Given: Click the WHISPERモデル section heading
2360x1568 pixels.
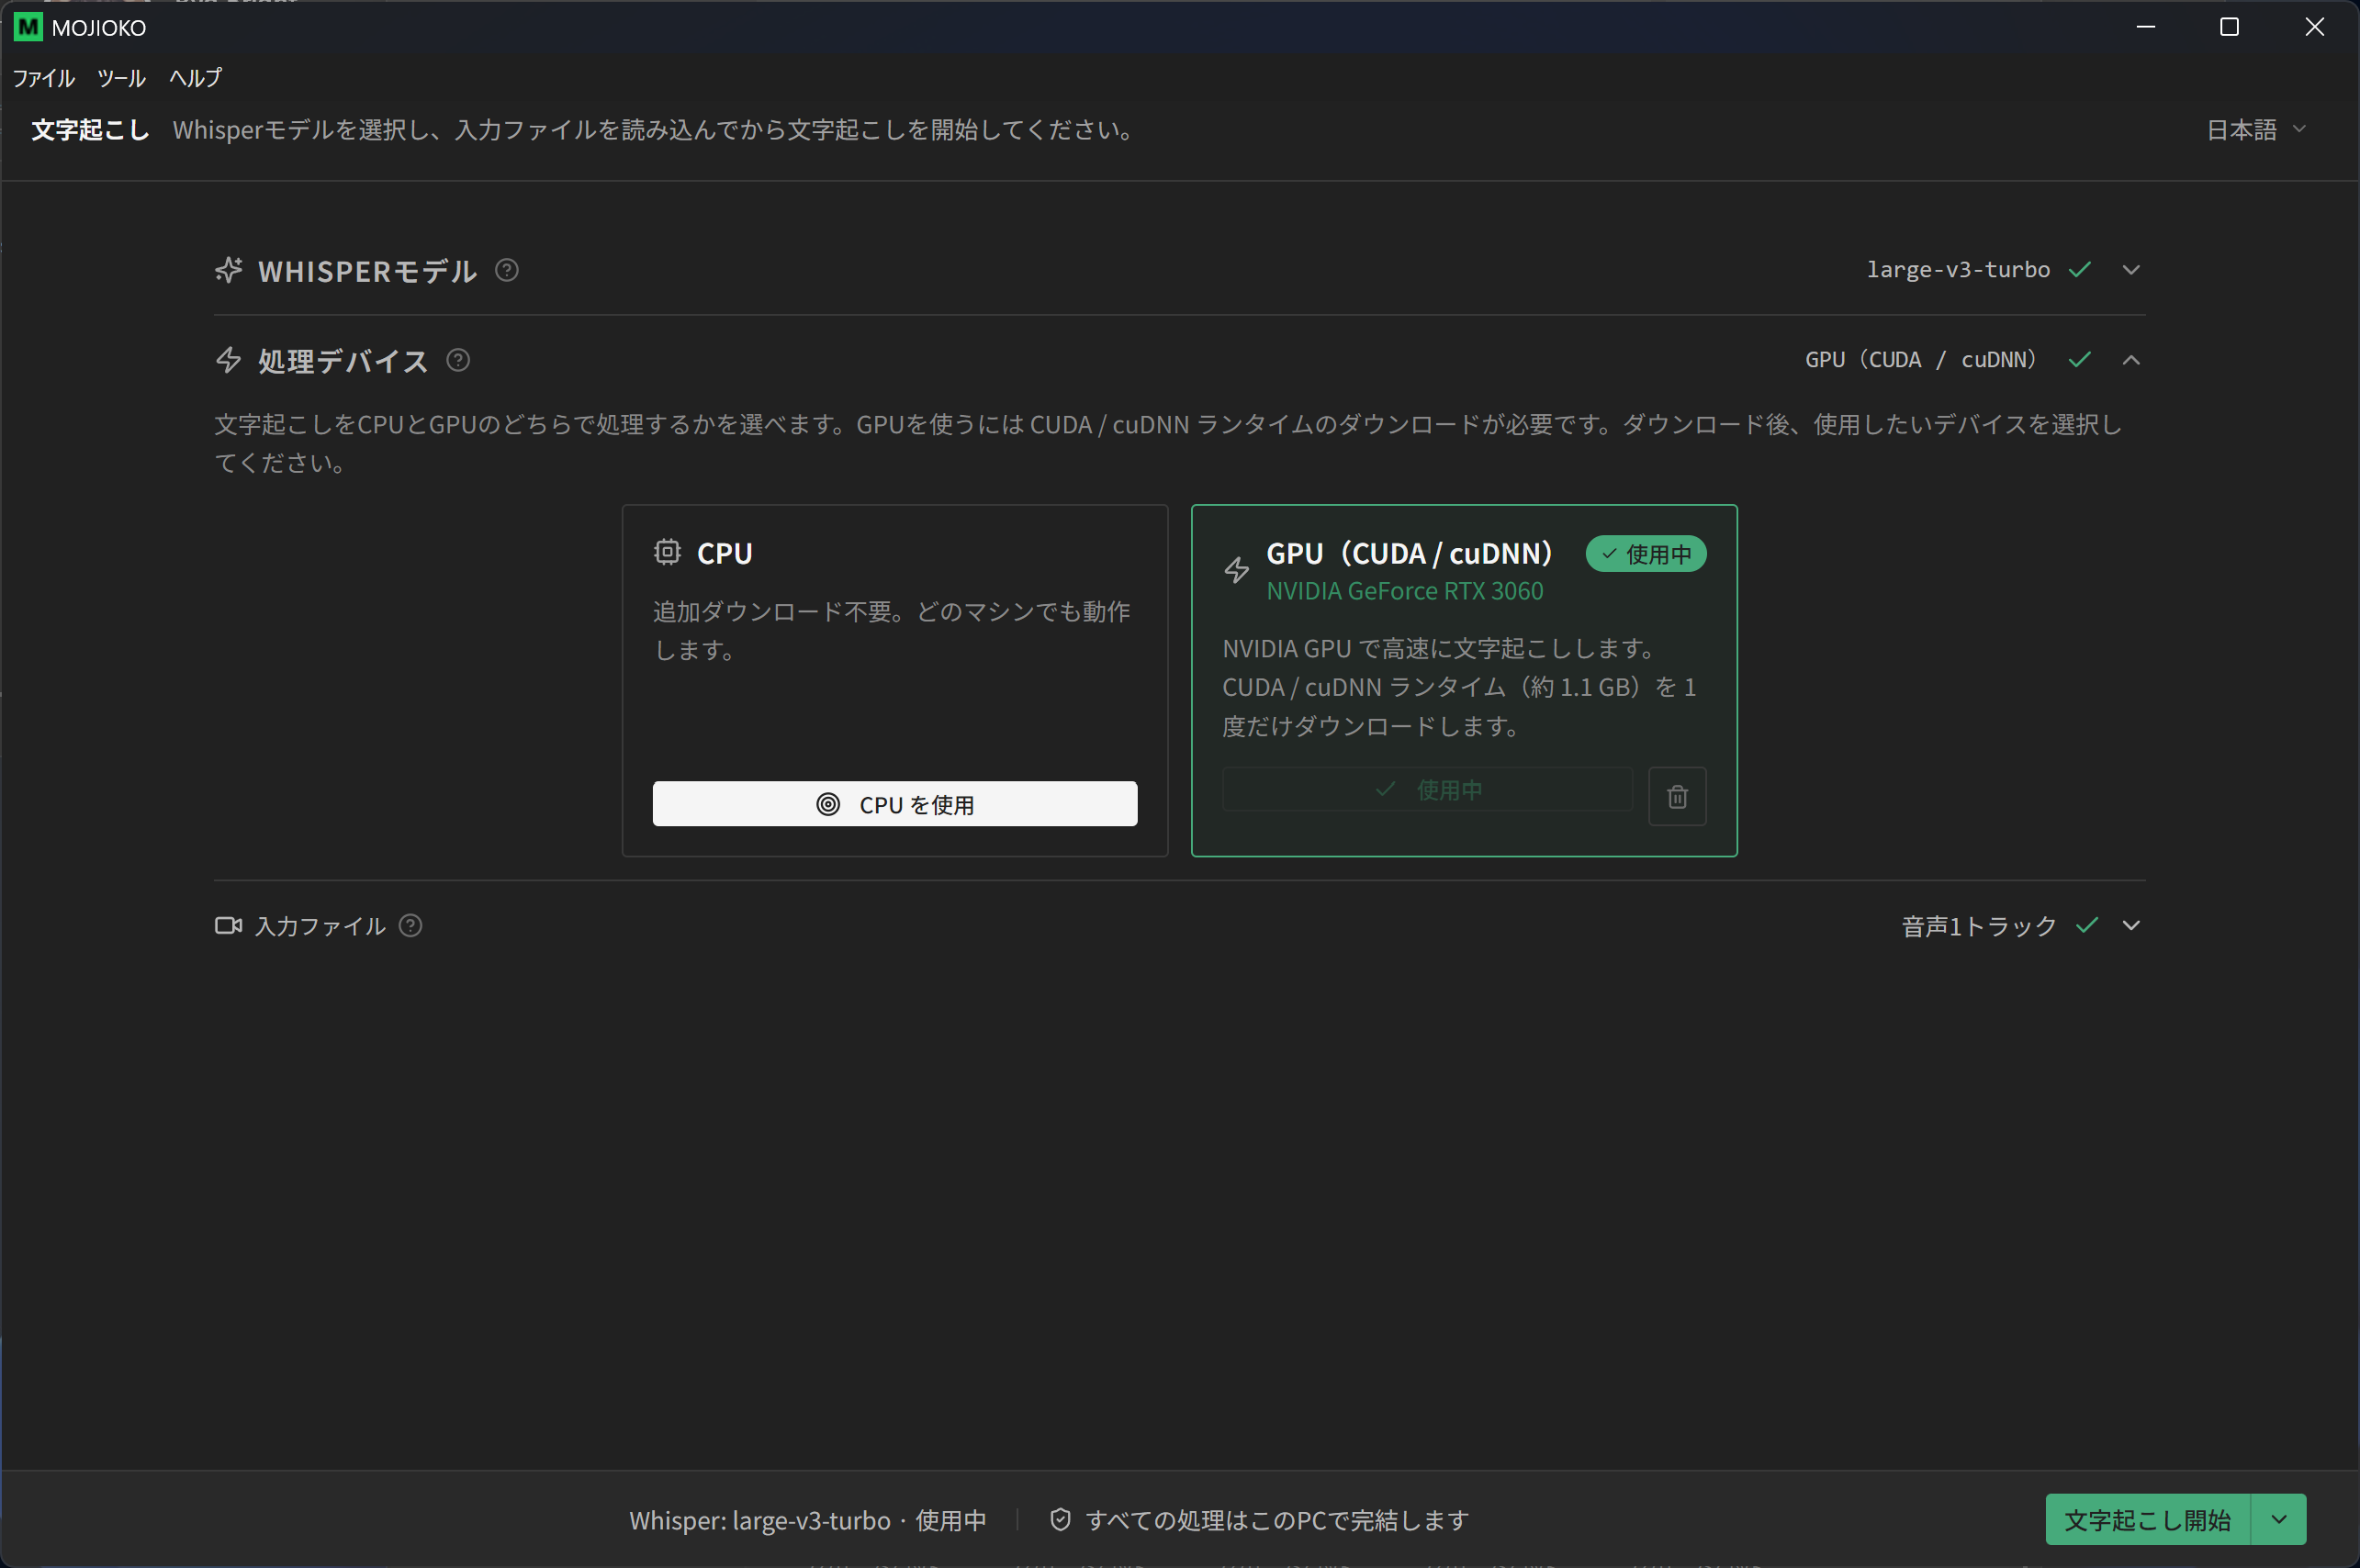Looking at the screenshot, I should point(368,271).
